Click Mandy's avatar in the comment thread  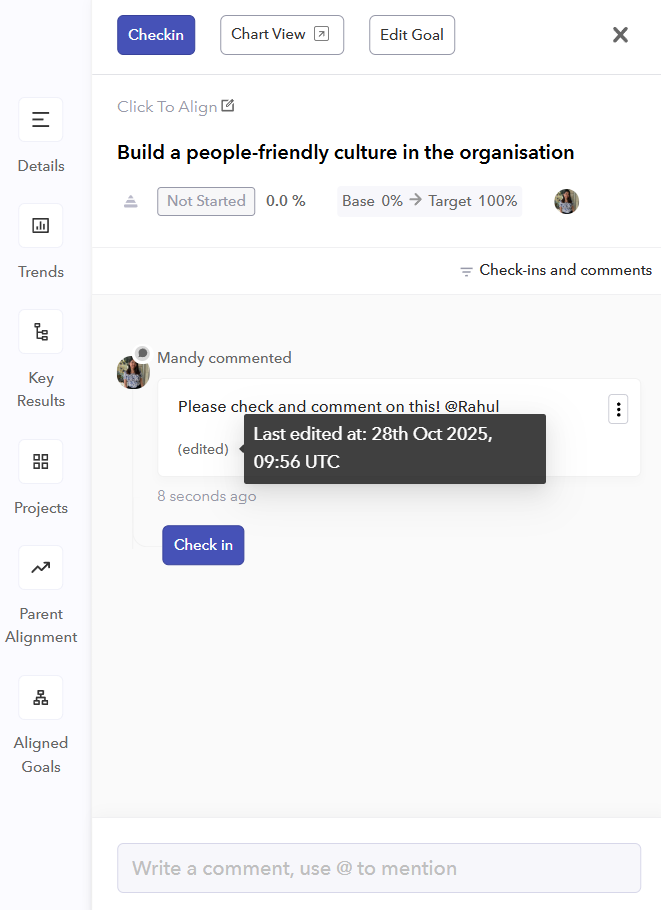coord(133,373)
